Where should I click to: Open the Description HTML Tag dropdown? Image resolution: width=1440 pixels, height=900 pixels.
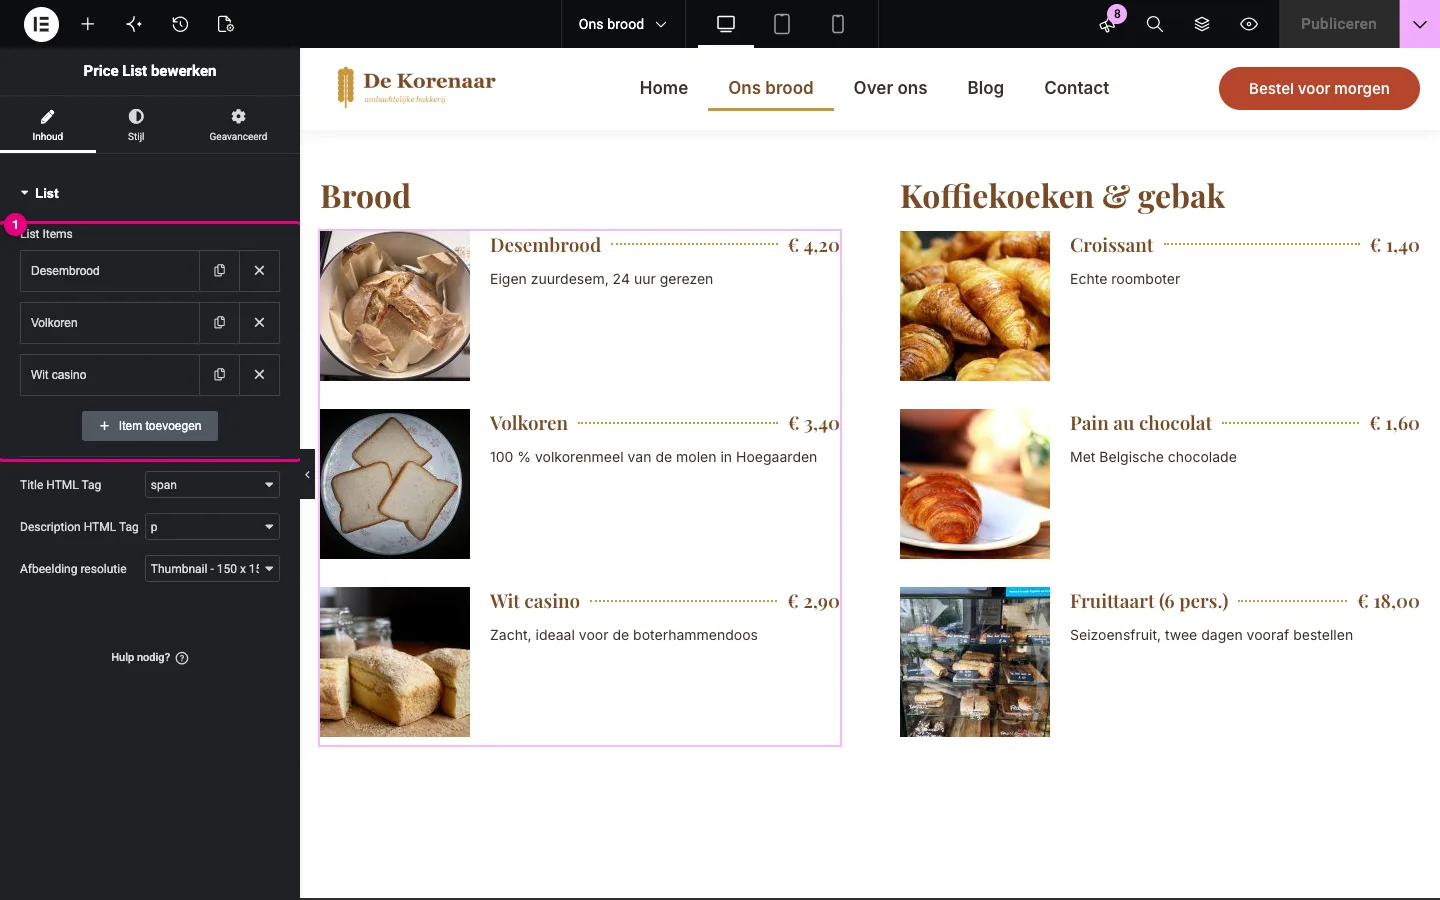[x=212, y=527]
